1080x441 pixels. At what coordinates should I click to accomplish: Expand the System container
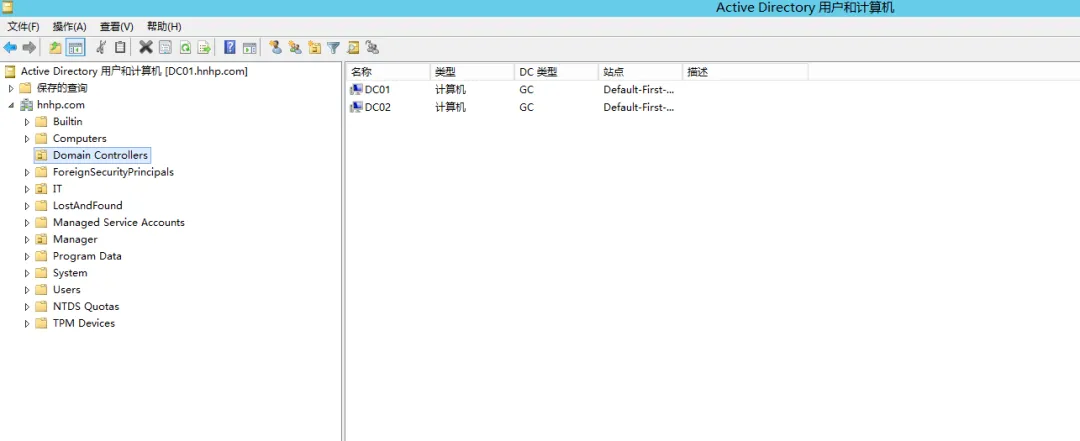pos(27,273)
